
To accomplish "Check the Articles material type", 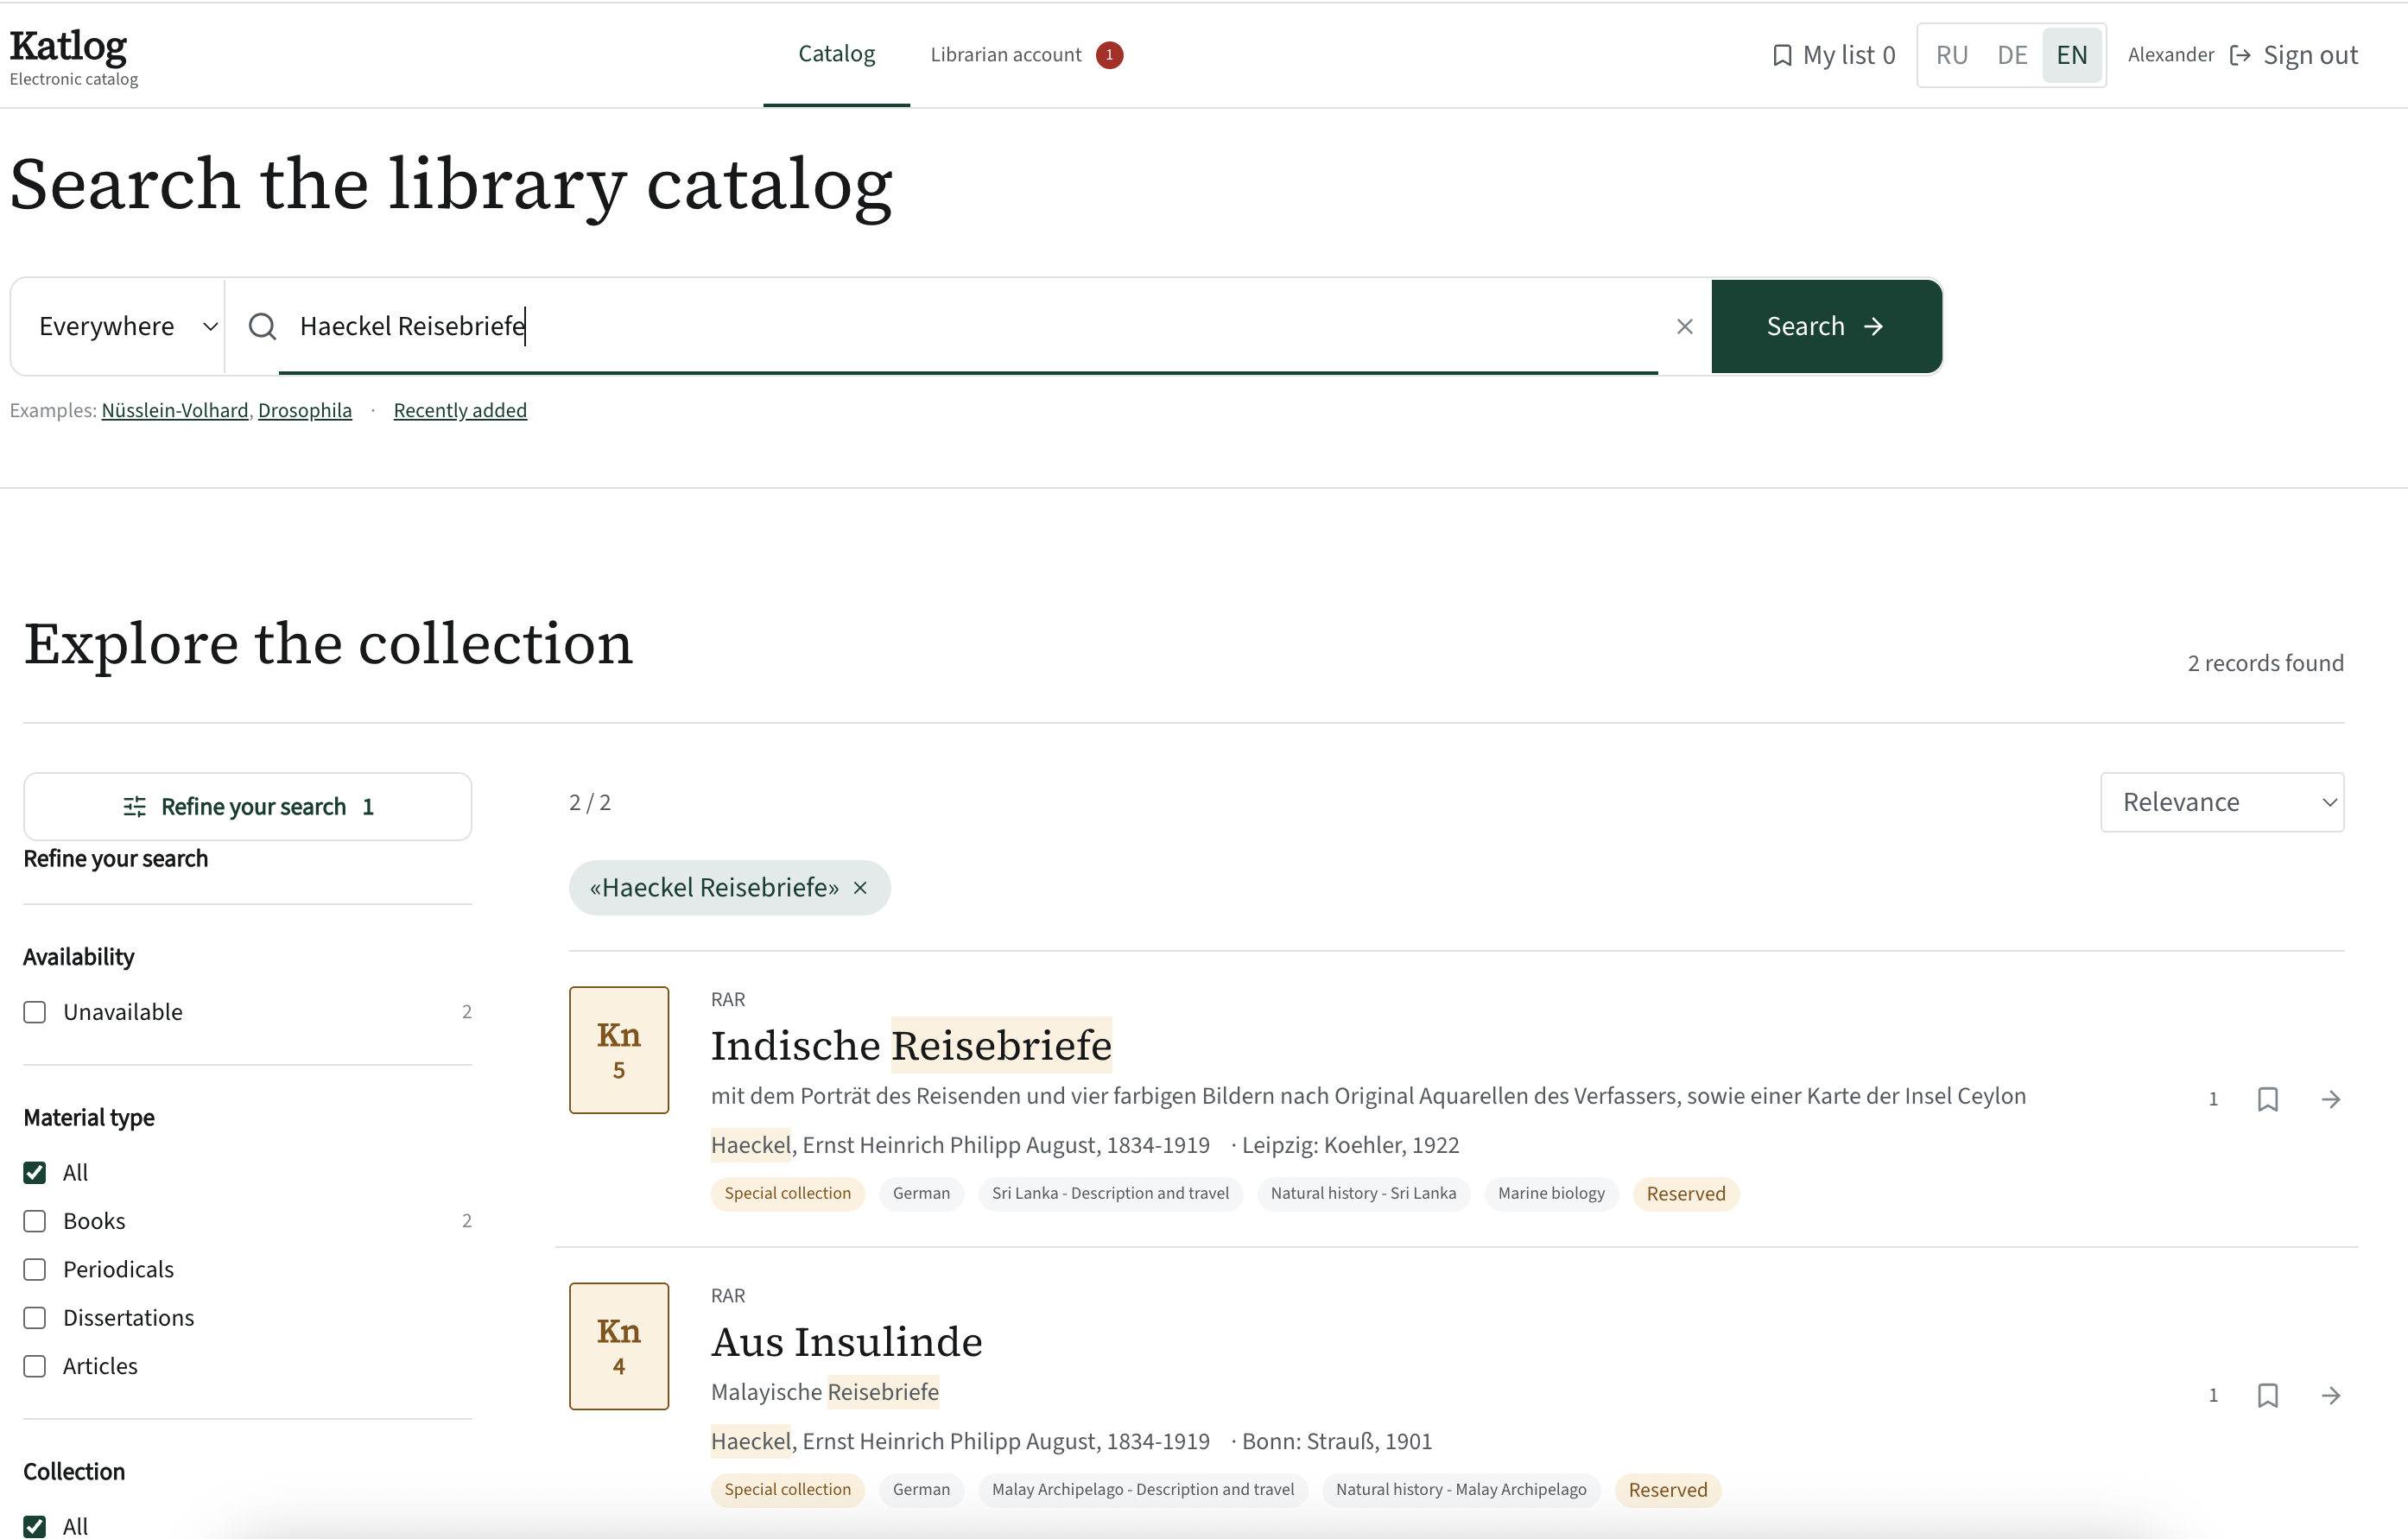I will pyautogui.click(x=35, y=1366).
